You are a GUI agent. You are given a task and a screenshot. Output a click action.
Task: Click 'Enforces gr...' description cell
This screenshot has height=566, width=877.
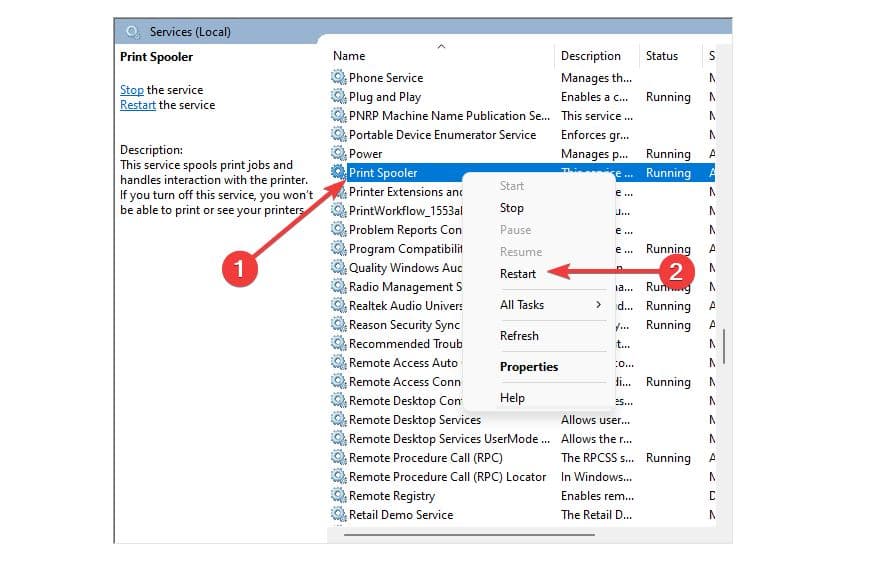coord(595,135)
